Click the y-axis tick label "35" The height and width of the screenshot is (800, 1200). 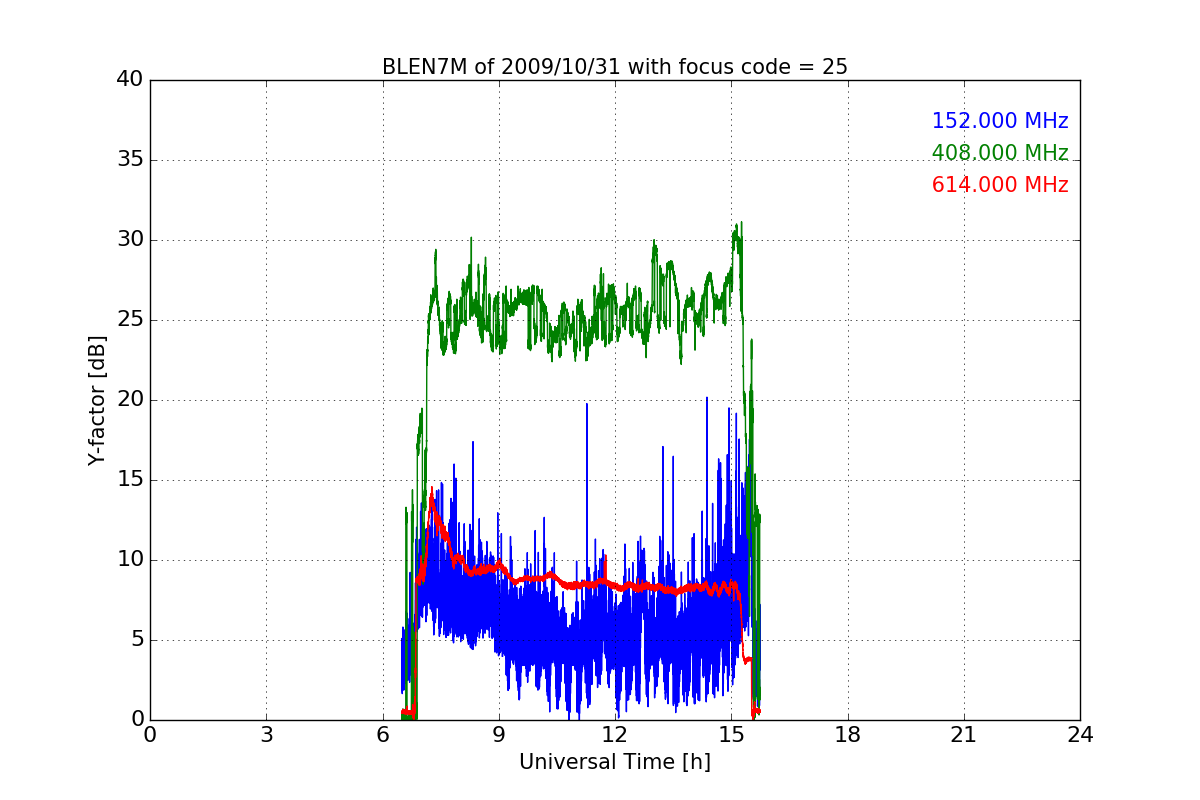[130, 160]
